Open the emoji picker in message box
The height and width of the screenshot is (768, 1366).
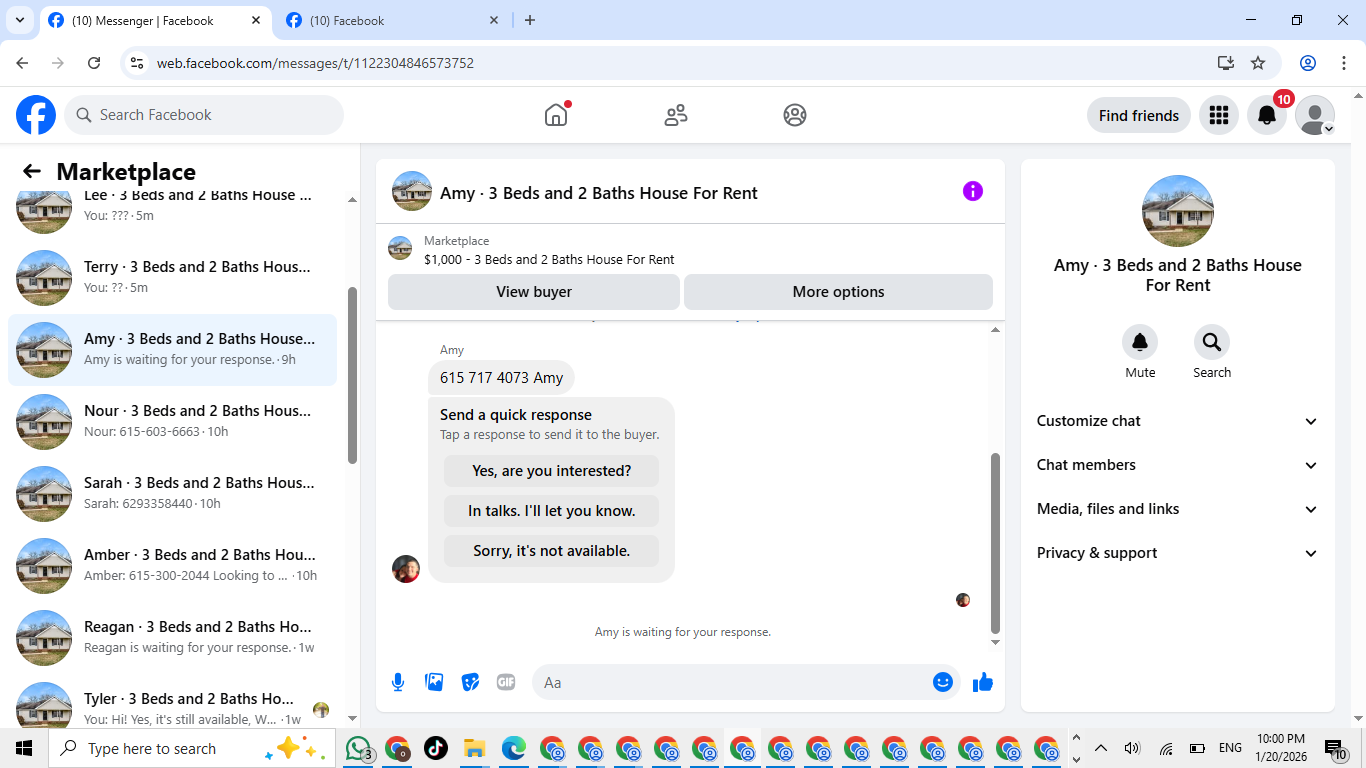point(943,682)
